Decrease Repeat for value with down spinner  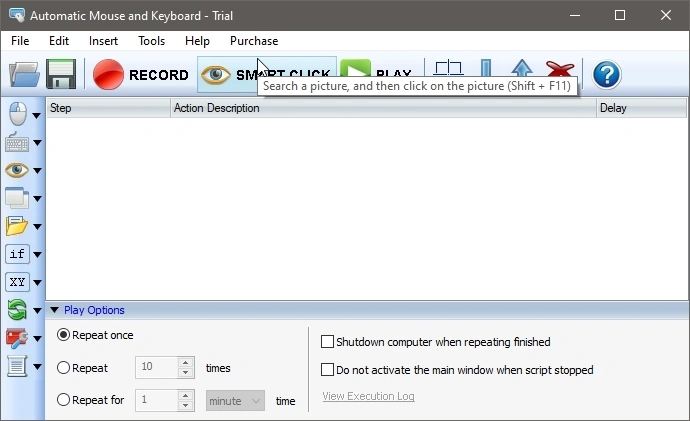tap(186, 405)
